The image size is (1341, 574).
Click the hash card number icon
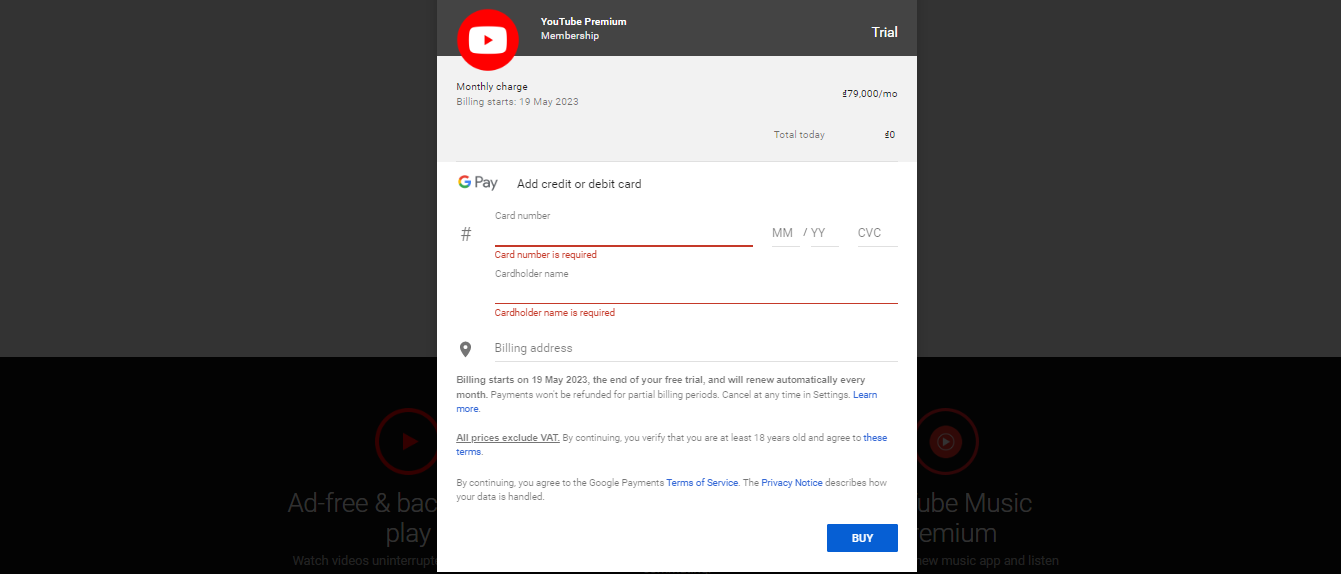(466, 234)
